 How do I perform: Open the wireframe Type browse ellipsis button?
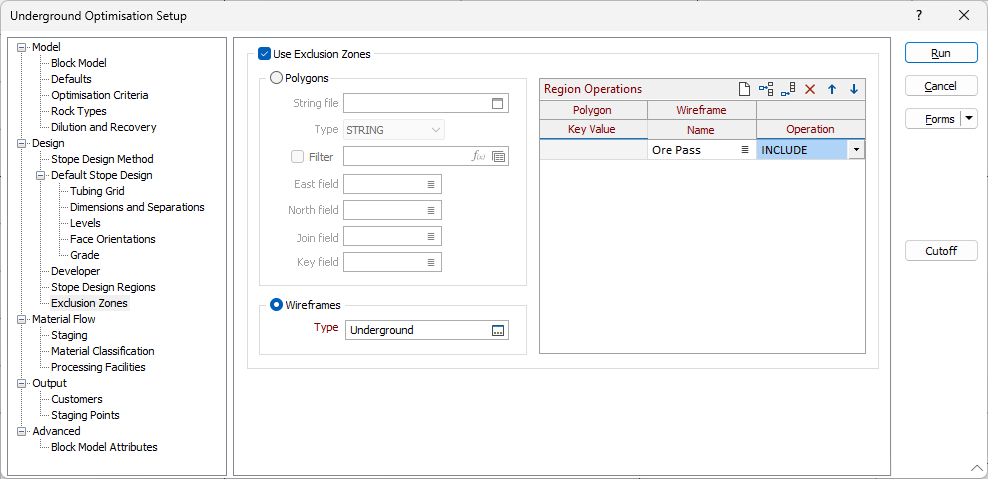click(498, 330)
